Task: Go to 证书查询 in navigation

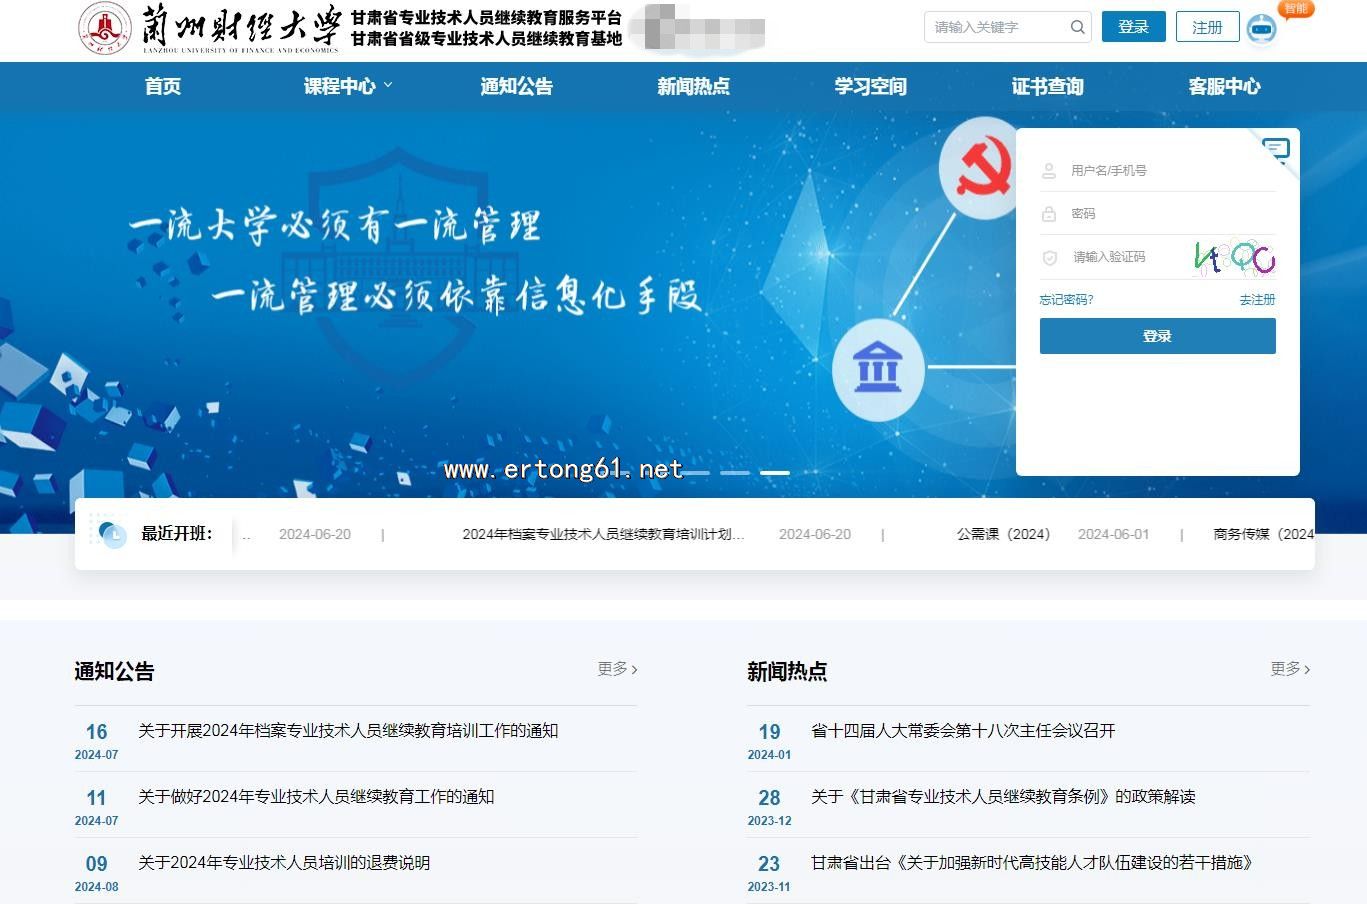Action: click(1047, 86)
